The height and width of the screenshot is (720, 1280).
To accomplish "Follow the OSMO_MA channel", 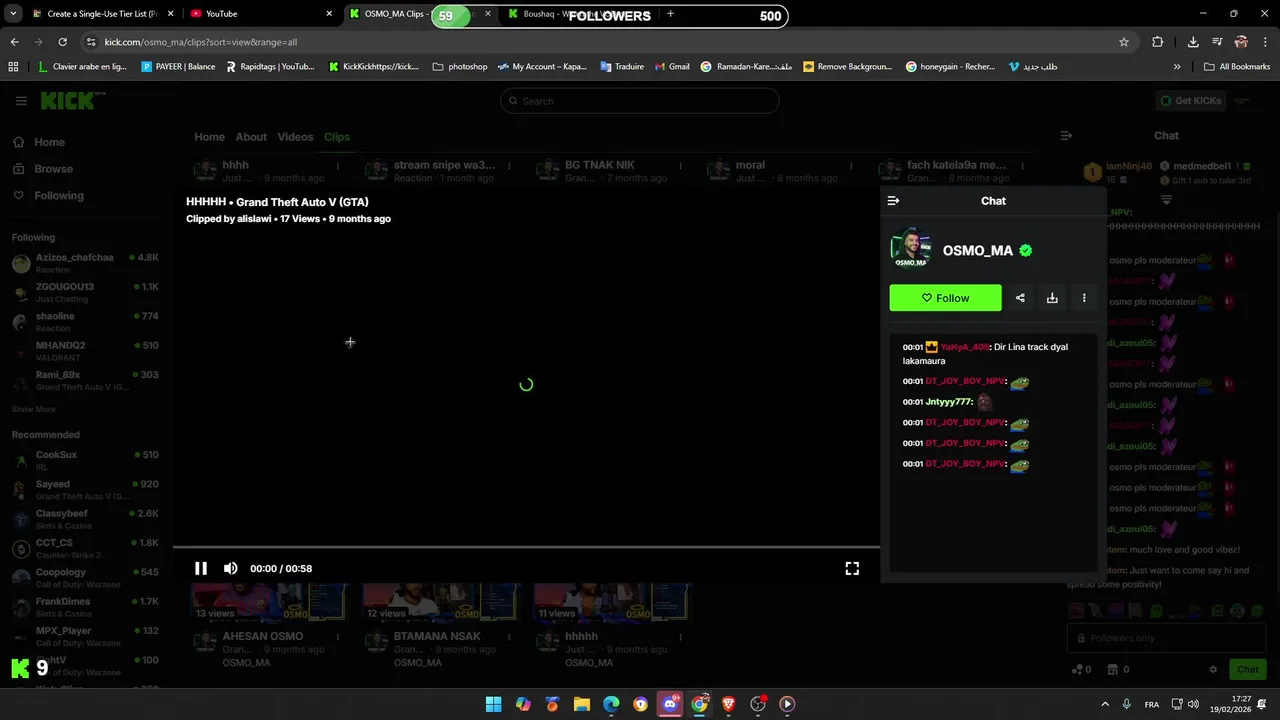I will coord(945,298).
